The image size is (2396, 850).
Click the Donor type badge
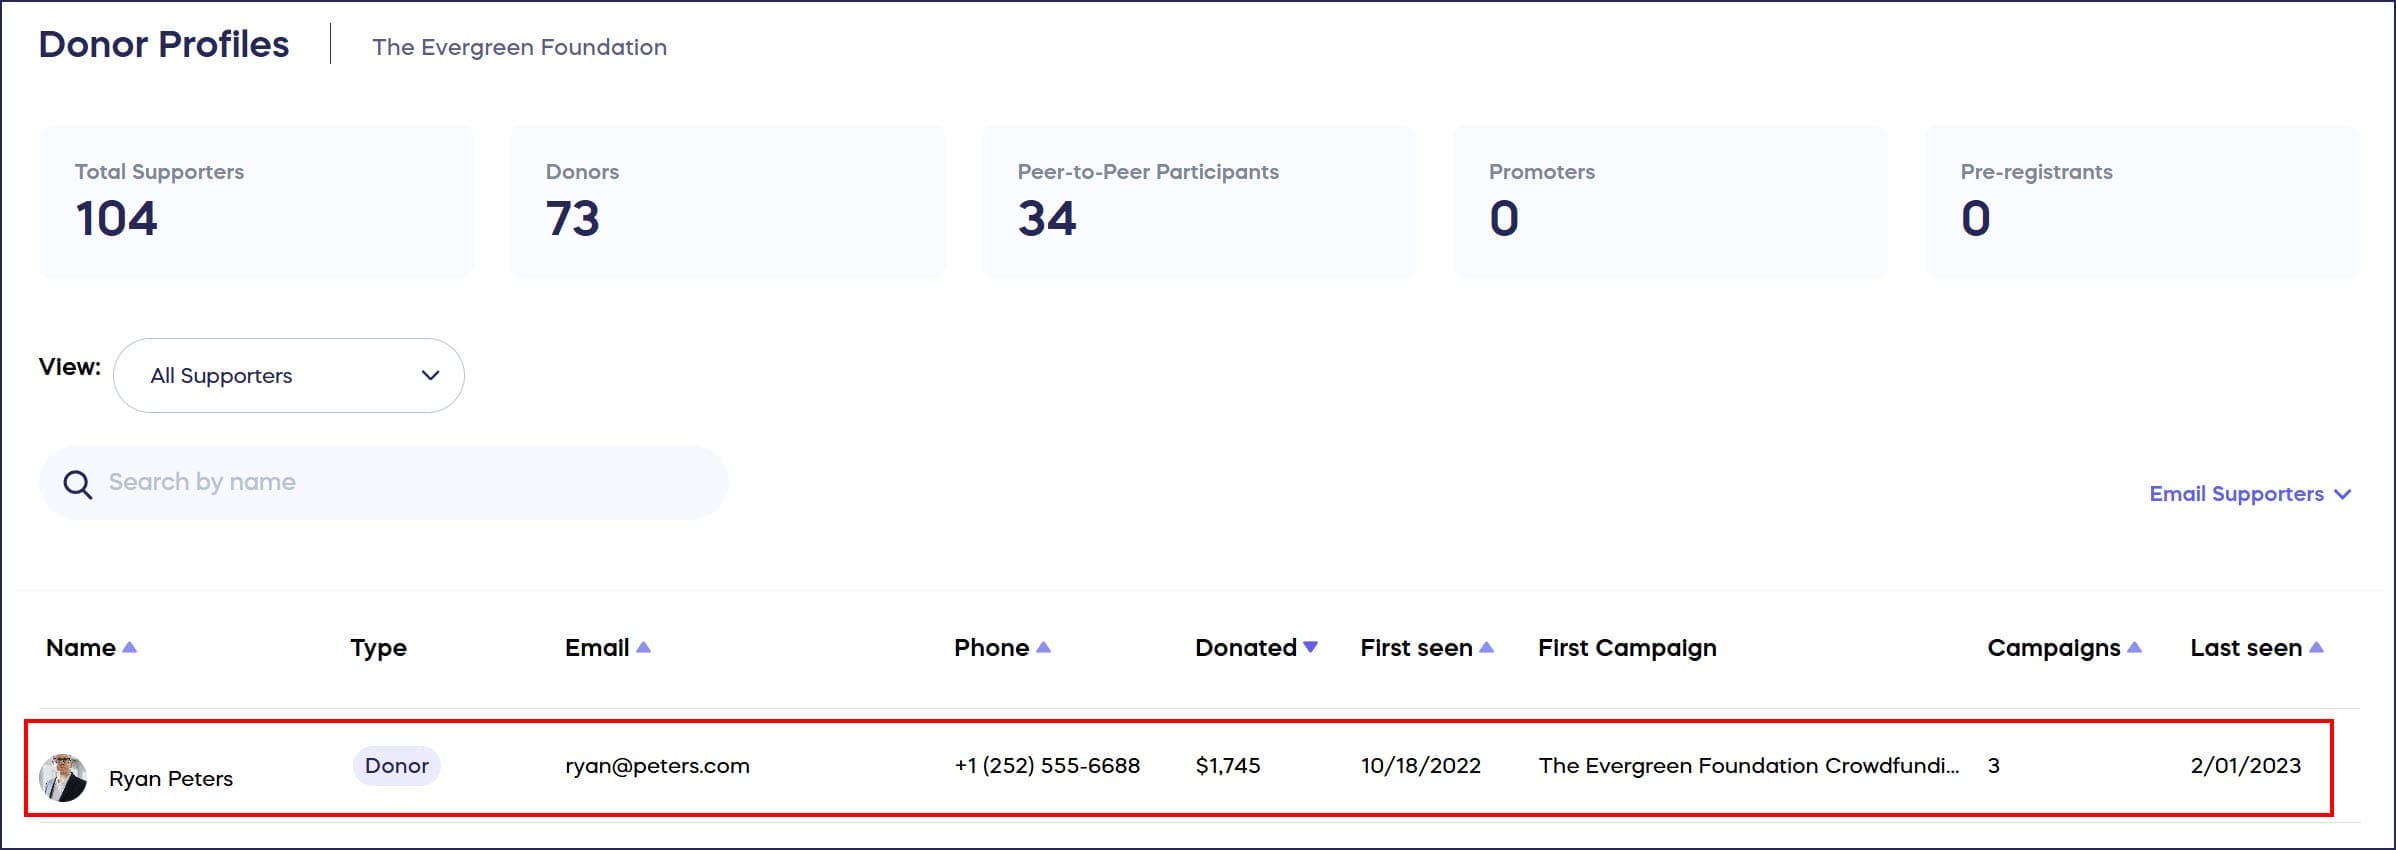396,766
